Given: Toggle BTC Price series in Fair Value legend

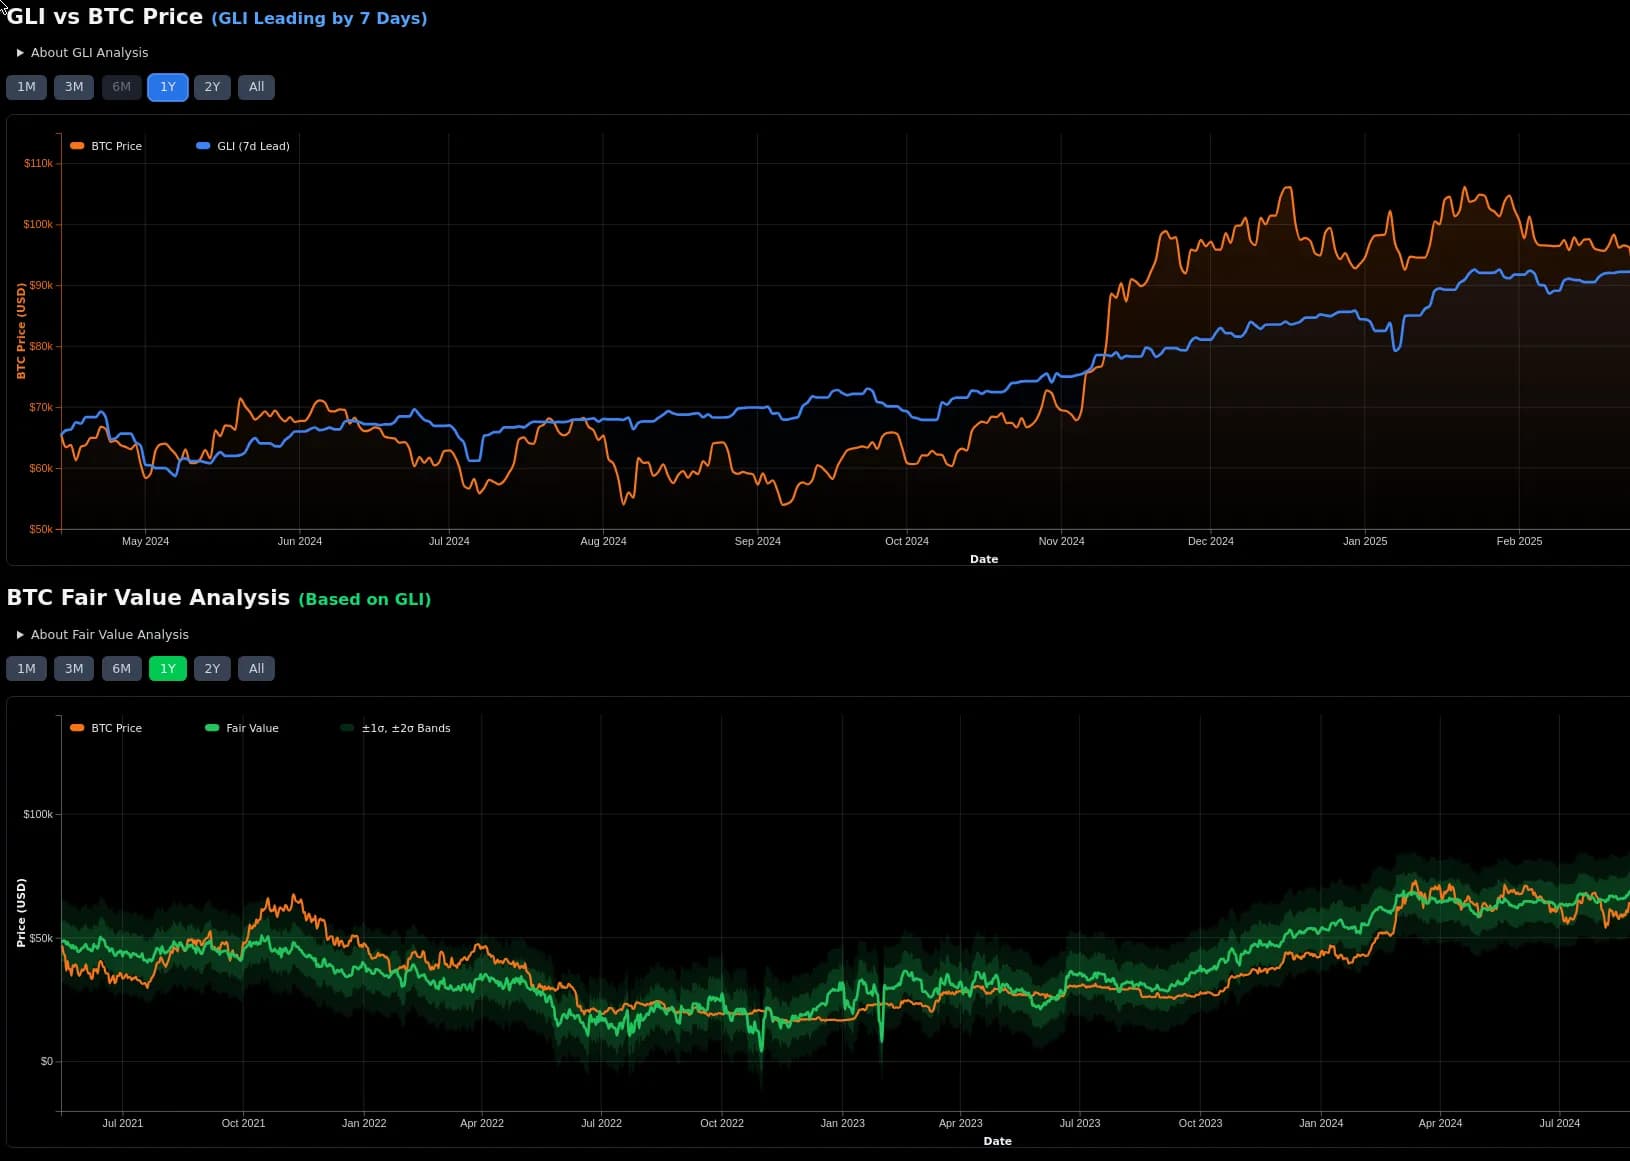Looking at the screenshot, I should tap(106, 728).
